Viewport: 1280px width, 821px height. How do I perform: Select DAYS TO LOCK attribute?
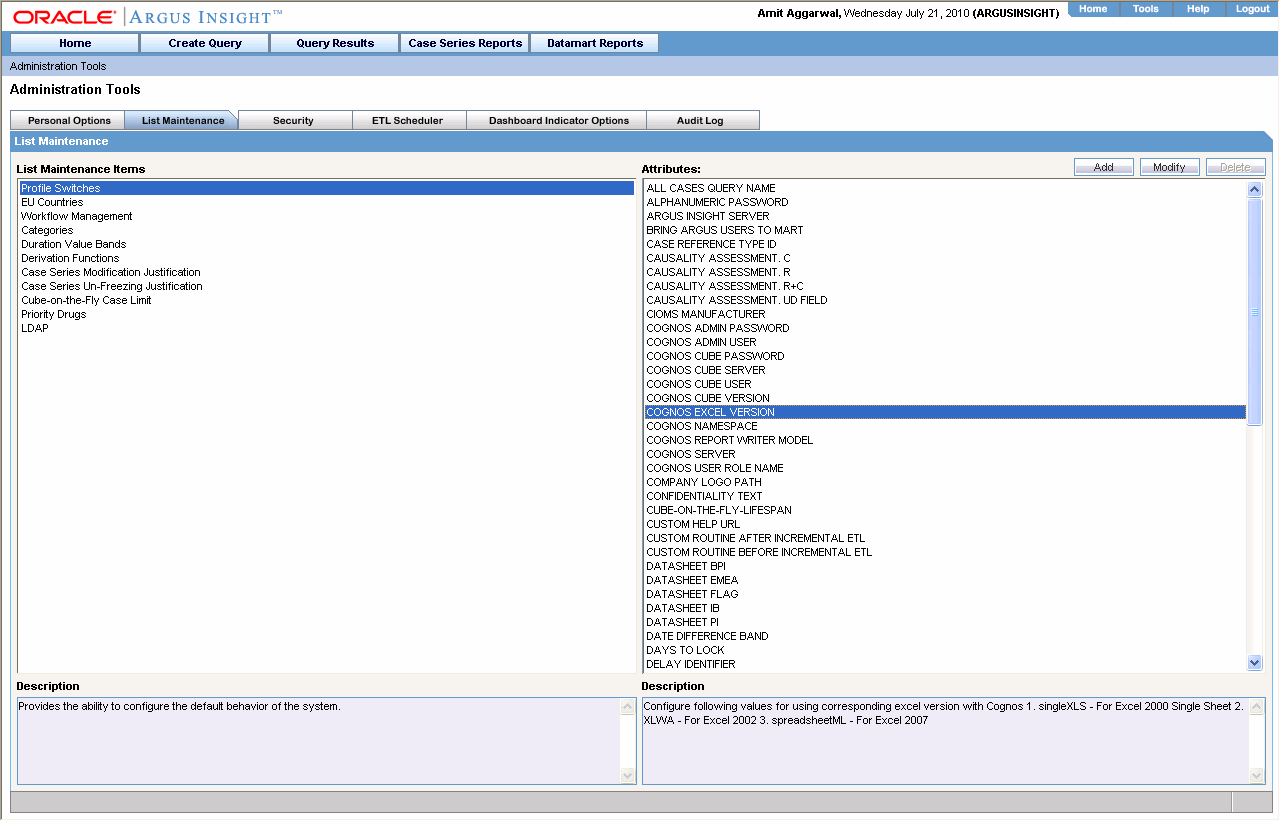pos(945,650)
